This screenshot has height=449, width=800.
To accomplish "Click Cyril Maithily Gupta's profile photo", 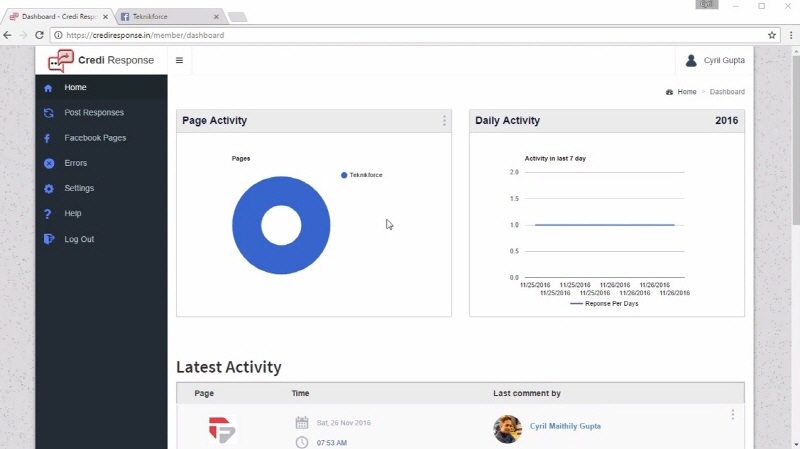I will pyautogui.click(x=507, y=429).
